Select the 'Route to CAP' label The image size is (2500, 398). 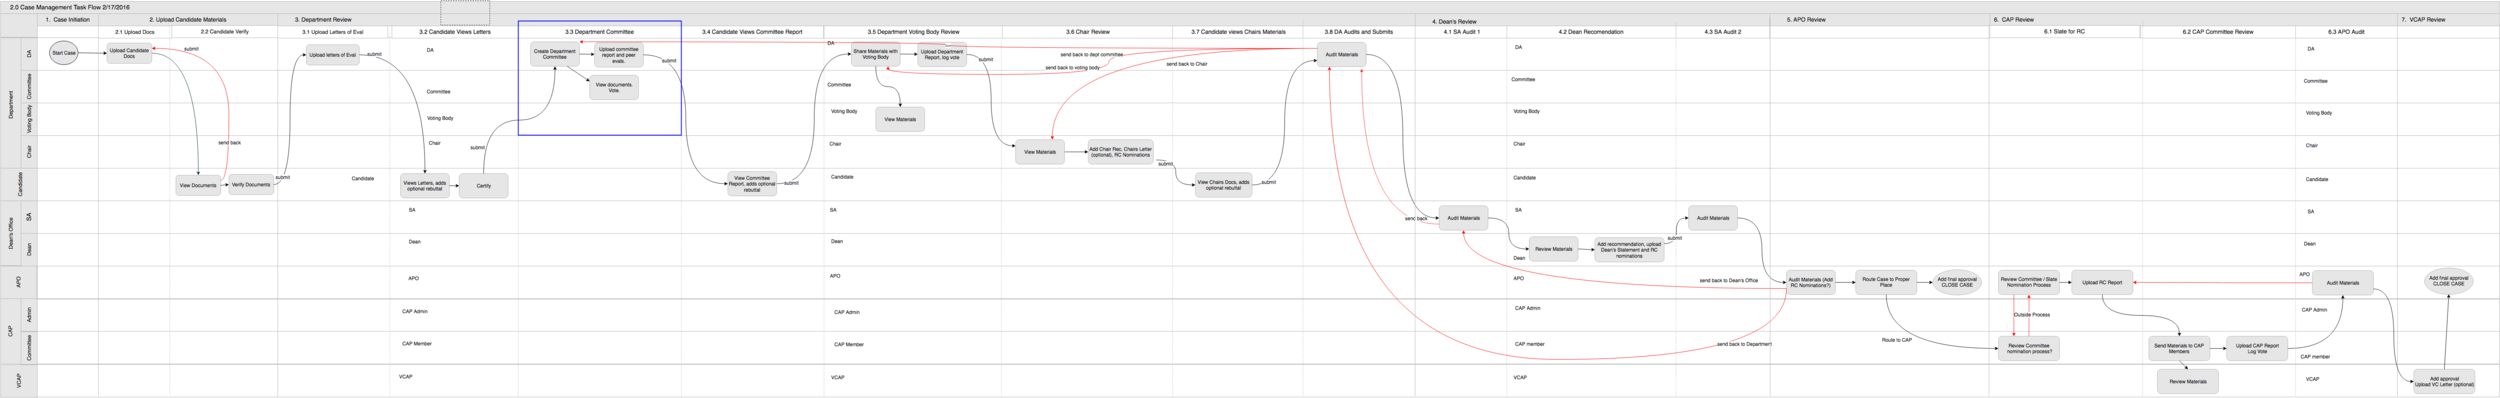click(1896, 340)
